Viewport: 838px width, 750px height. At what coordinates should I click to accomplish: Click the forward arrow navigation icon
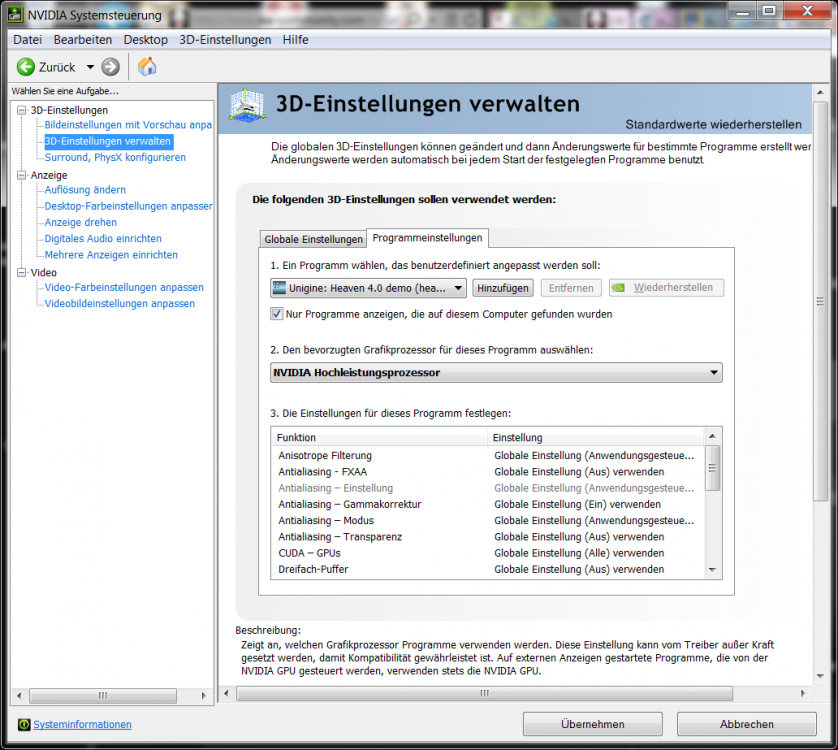[x=110, y=67]
